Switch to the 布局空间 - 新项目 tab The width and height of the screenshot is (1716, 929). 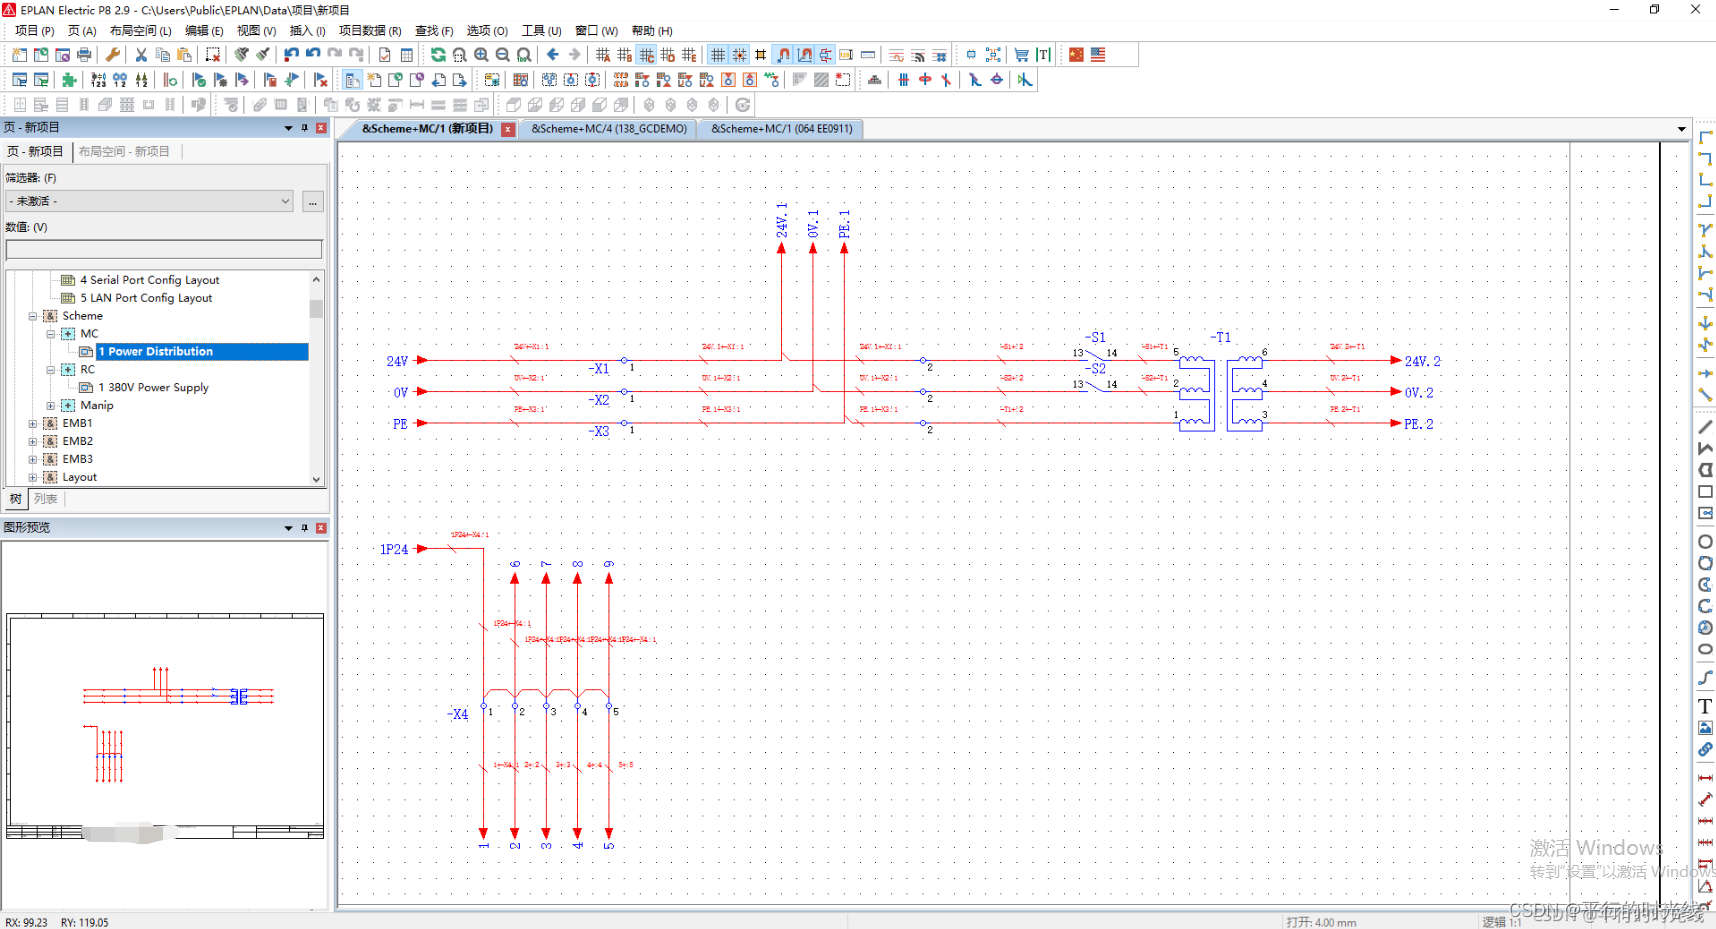[x=124, y=152]
